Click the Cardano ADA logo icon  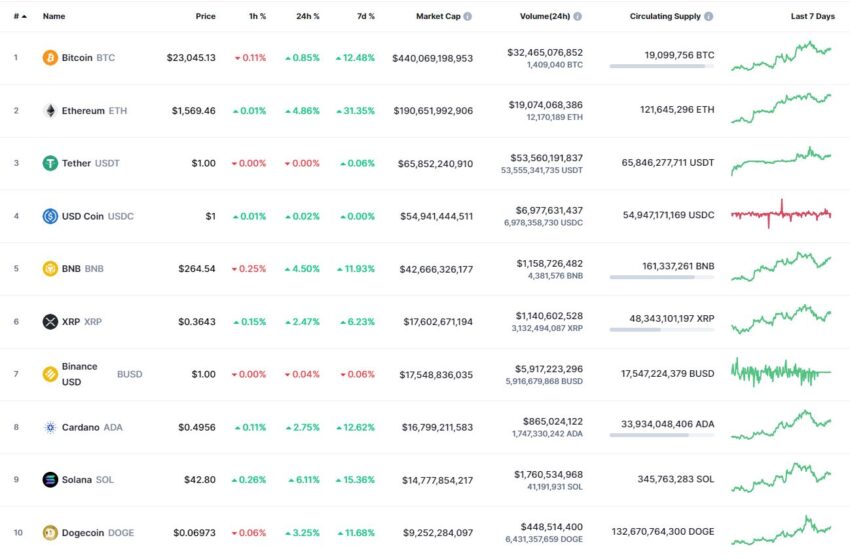click(50, 427)
